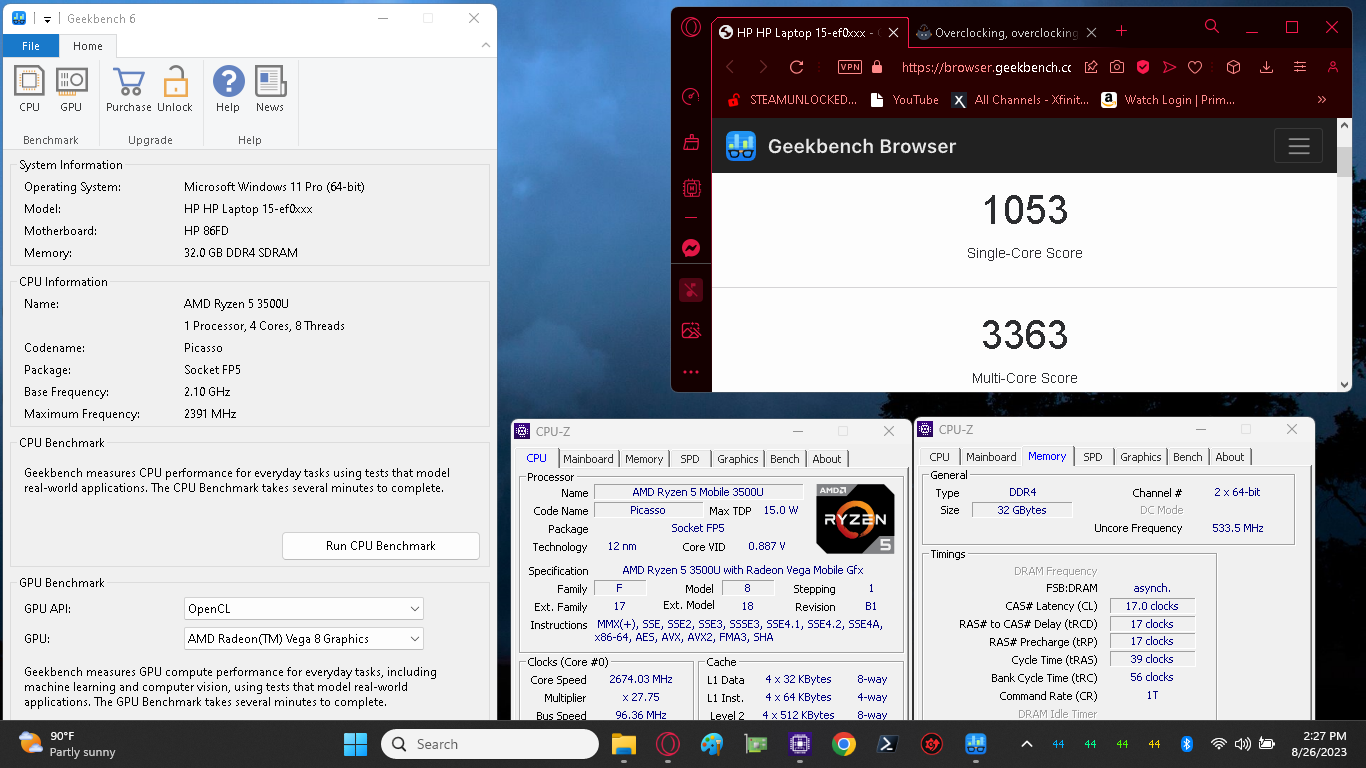
Task: Open Geekbench Help icon
Action: [228, 89]
